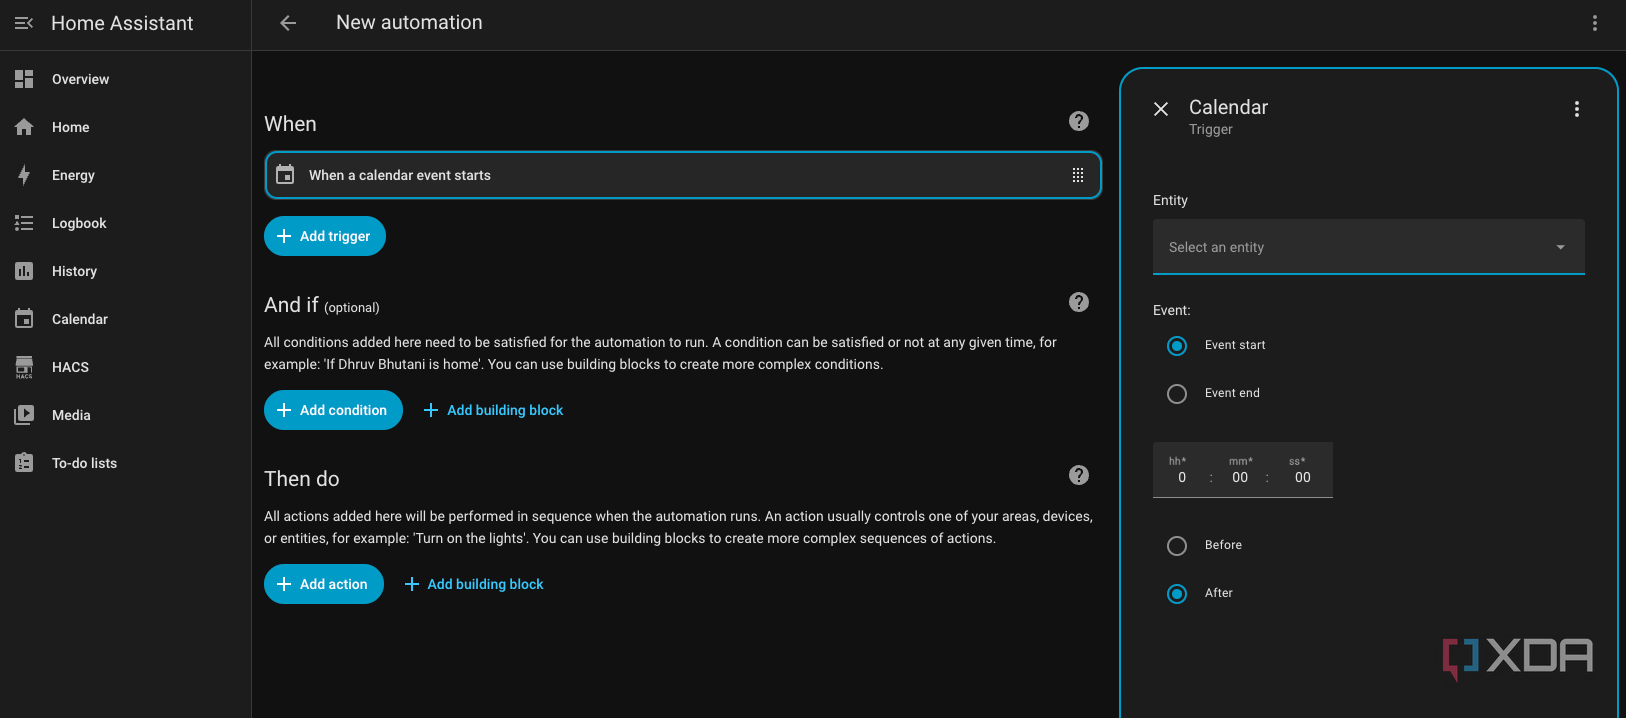Click Add building block under Then do
Image resolution: width=1626 pixels, height=718 pixels.
tap(474, 584)
